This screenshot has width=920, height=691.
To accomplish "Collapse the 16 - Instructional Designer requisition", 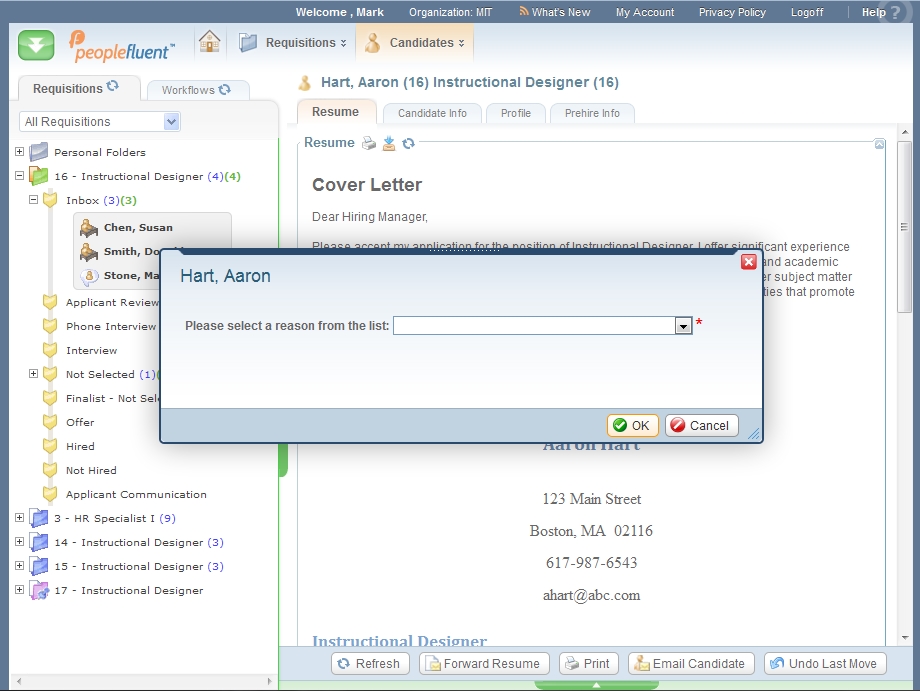I will point(19,176).
